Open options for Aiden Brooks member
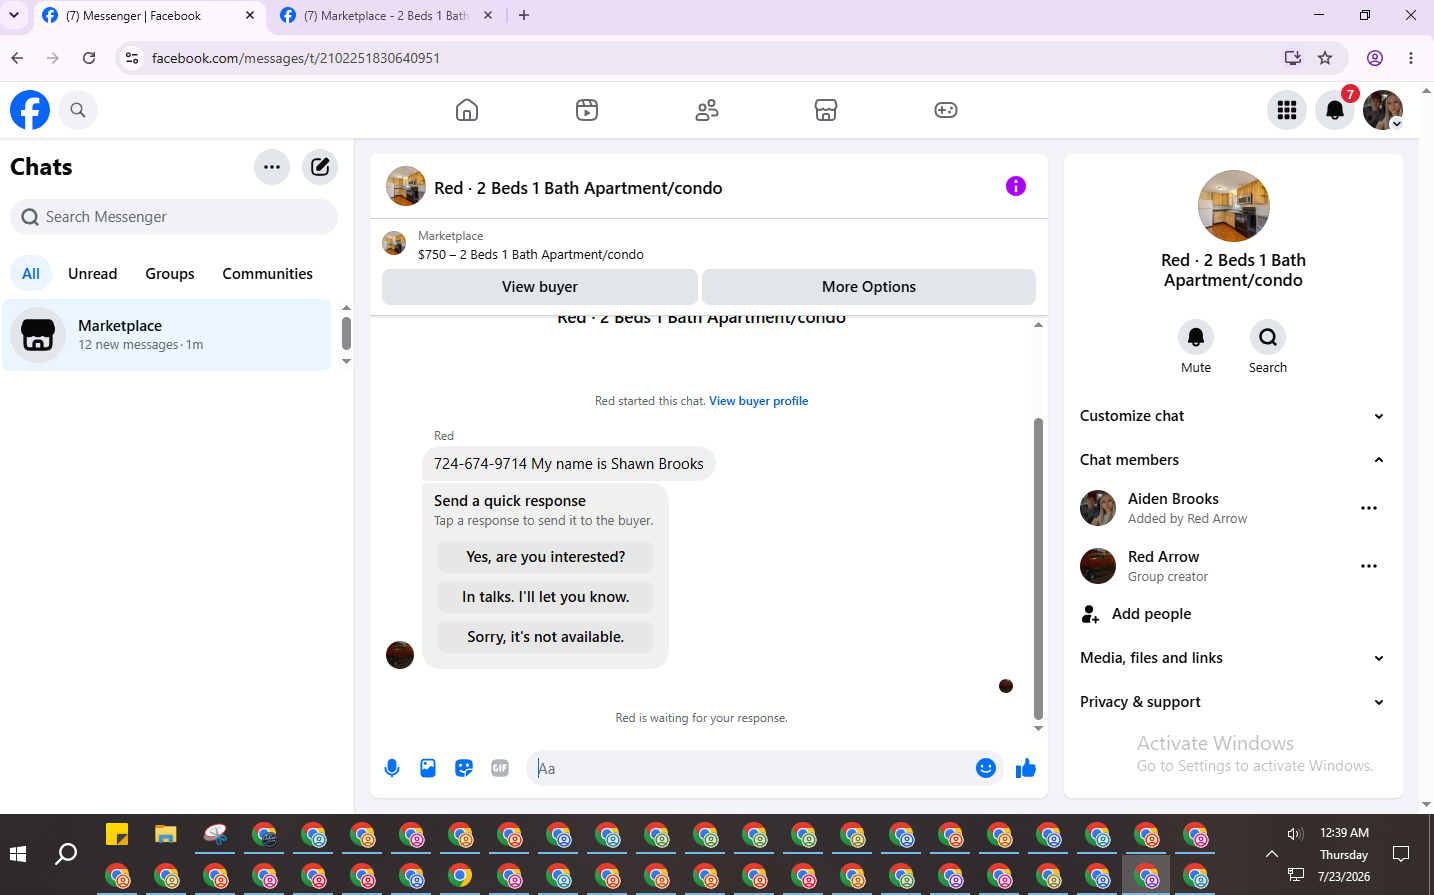The image size is (1434, 895). point(1369,508)
